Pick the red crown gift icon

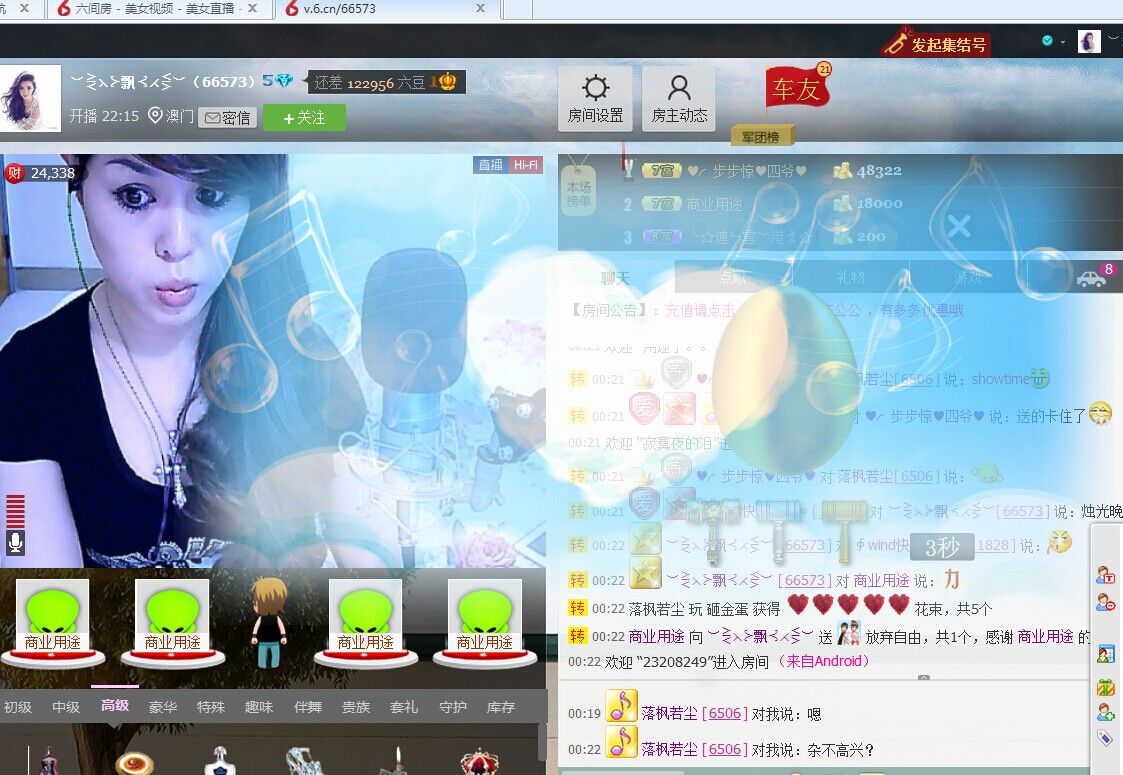click(x=480, y=761)
